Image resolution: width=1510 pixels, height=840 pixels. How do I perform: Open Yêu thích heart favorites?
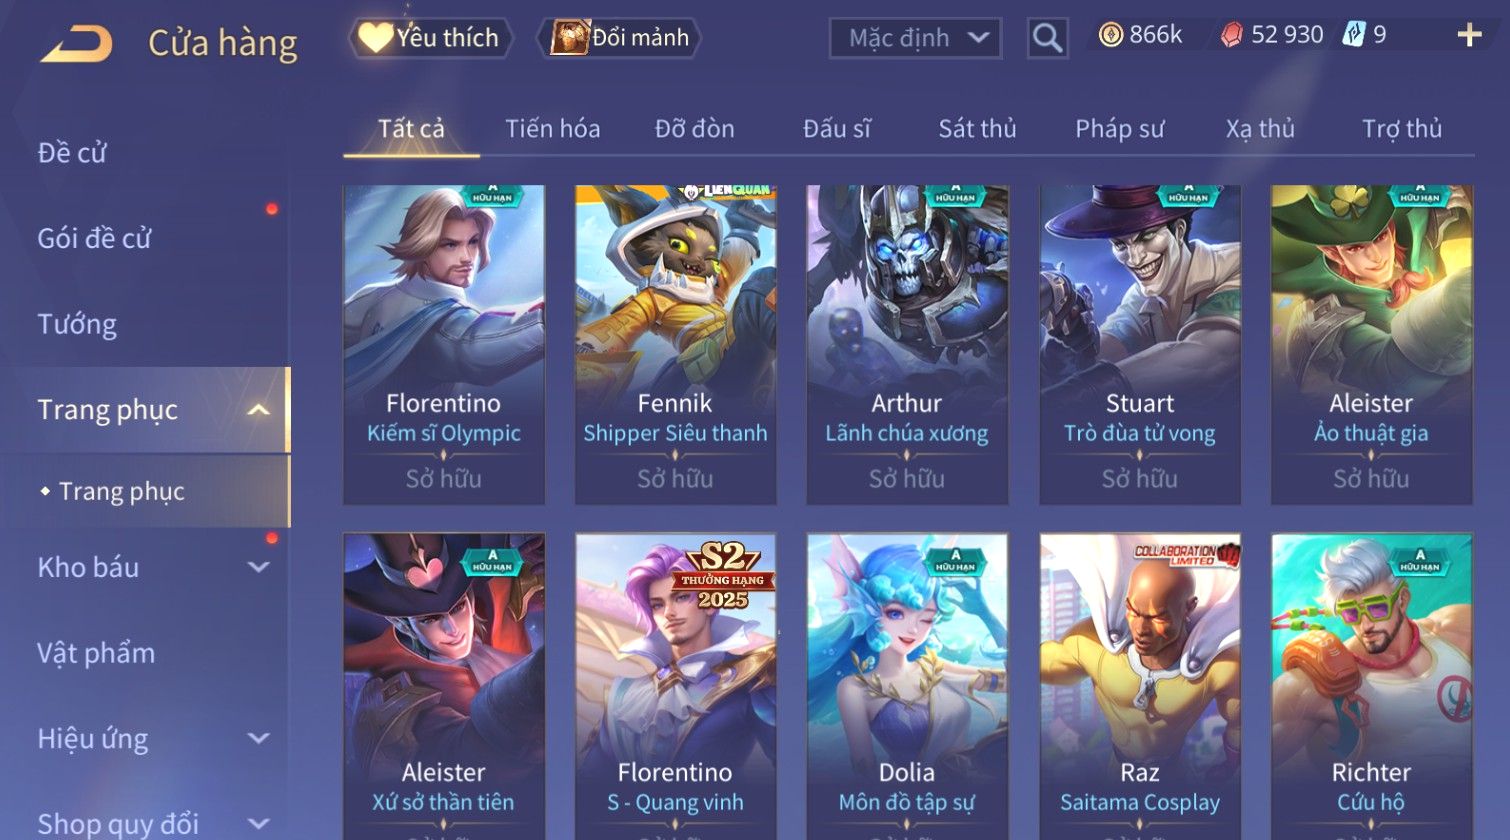pyautogui.click(x=431, y=38)
